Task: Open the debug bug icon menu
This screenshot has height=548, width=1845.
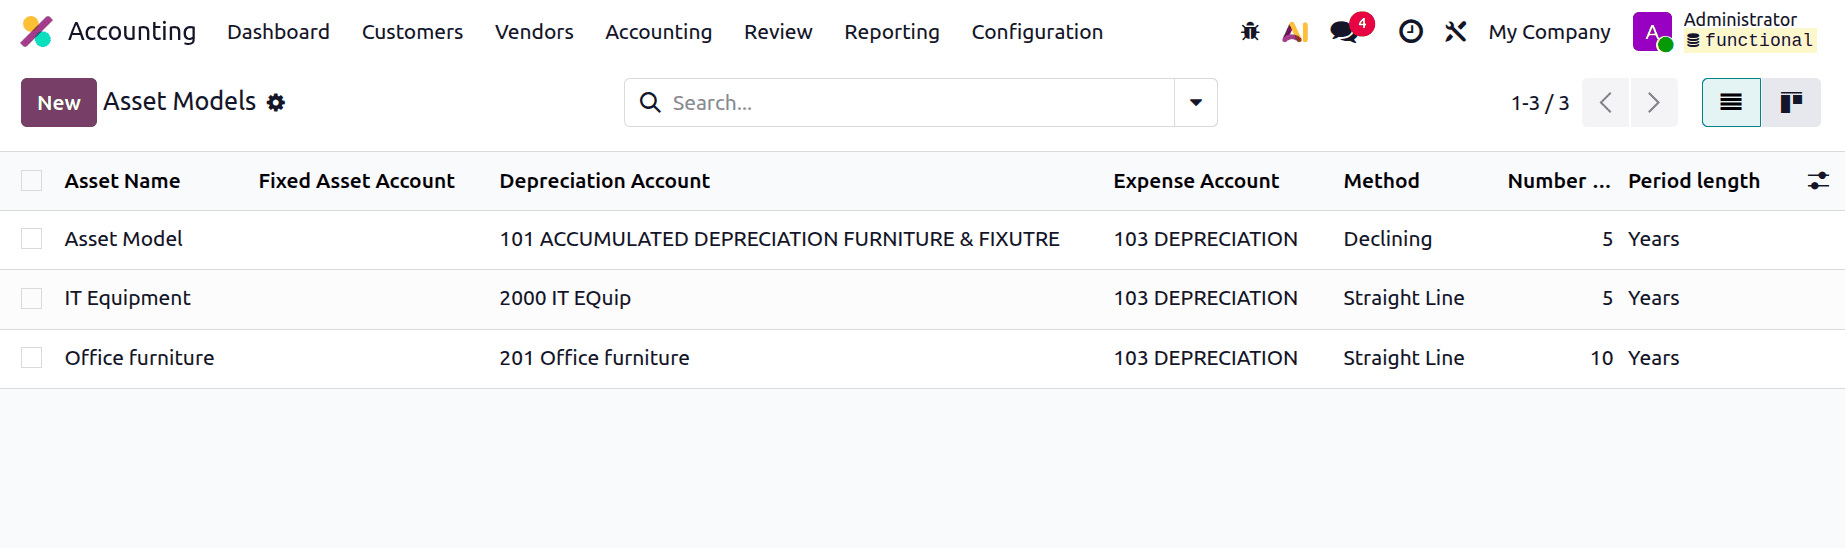Action: [1250, 32]
